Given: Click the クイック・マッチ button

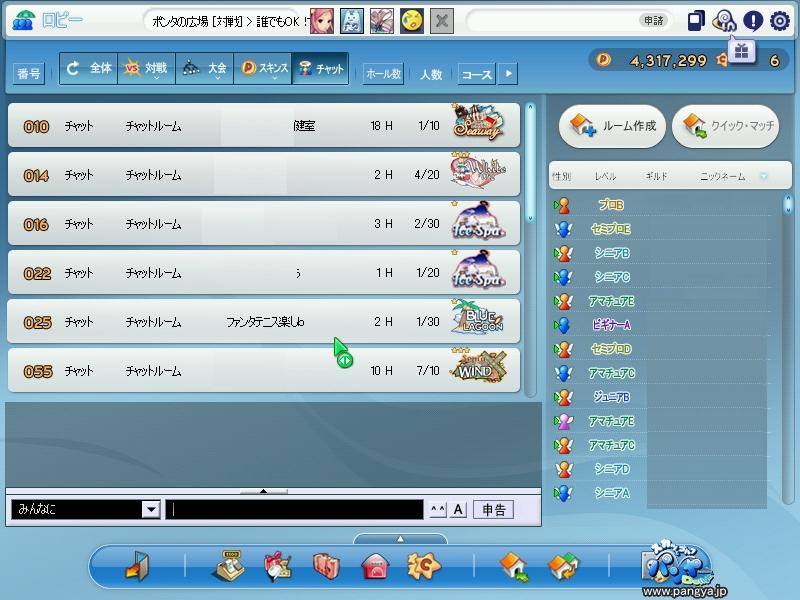Looking at the screenshot, I should [x=725, y=126].
